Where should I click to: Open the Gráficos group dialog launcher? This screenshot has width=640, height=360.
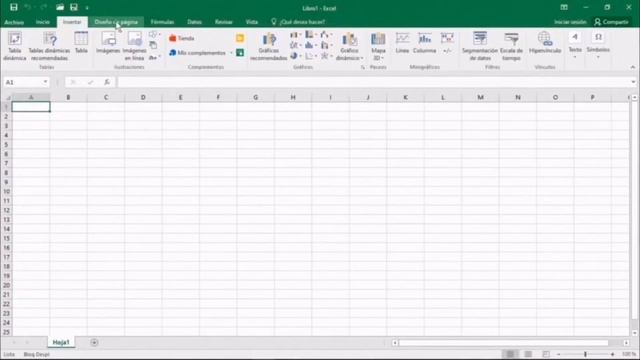tap(363, 67)
